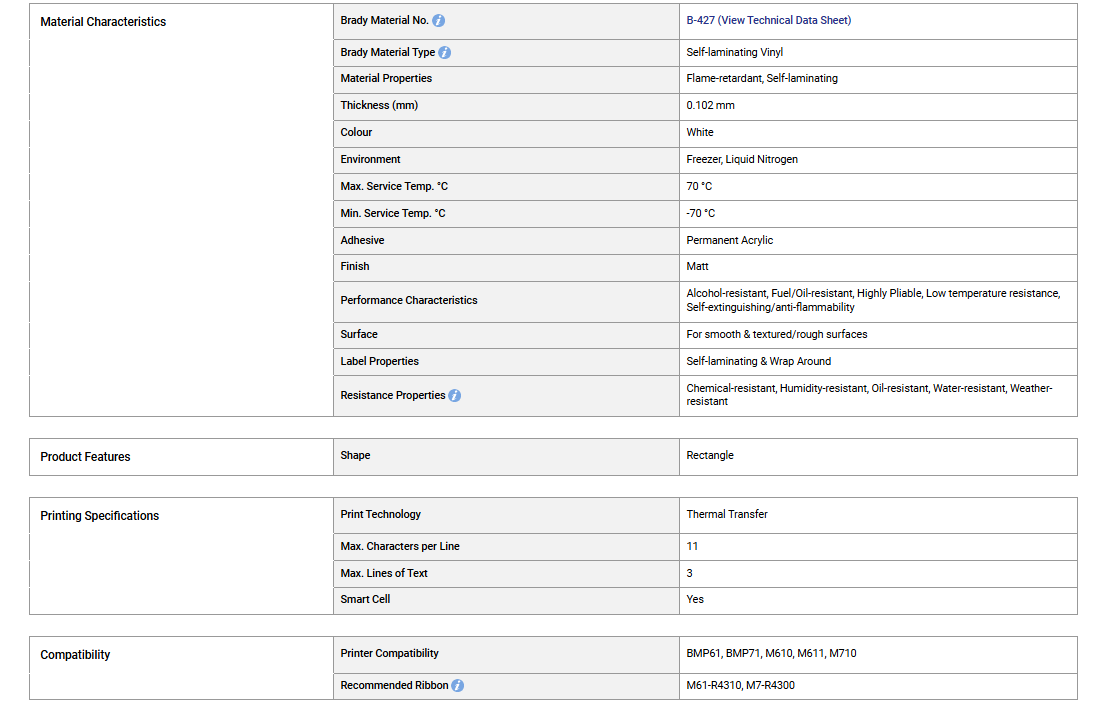
Task: Click info icon beside Recommended Ribbon
Action: pyautogui.click(x=457, y=686)
